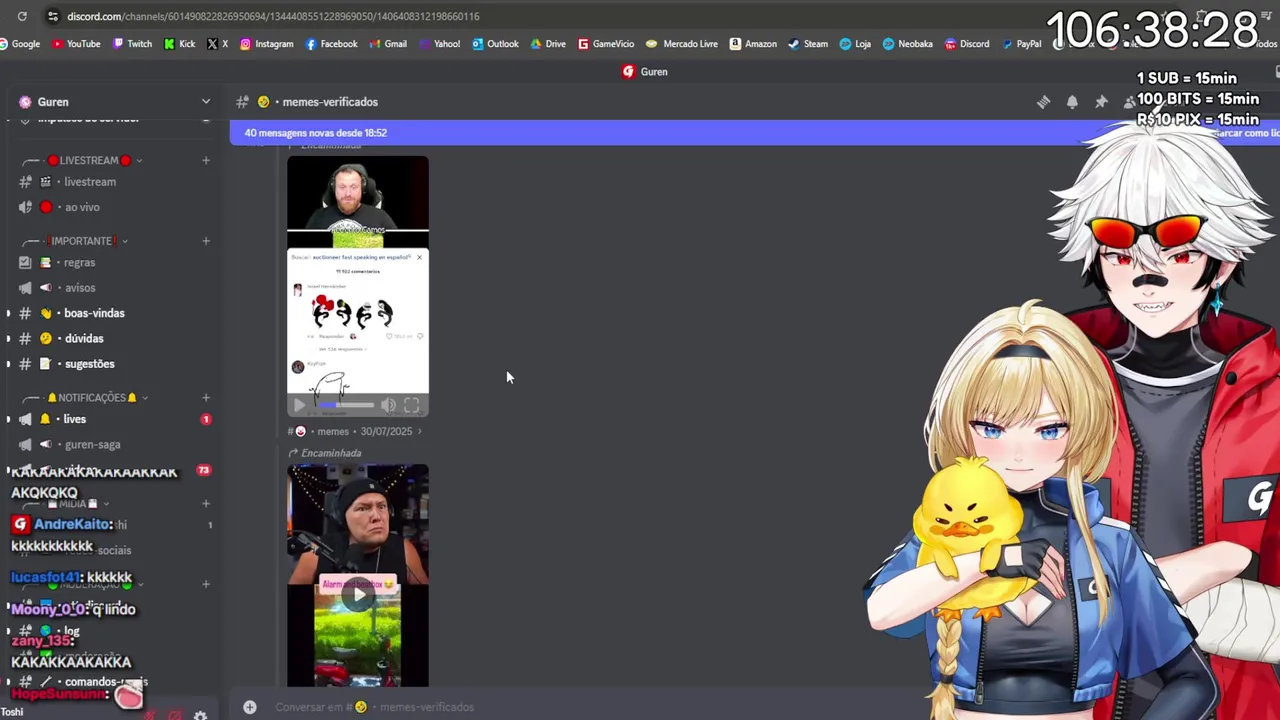Open GameVicio bookmark
This screenshot has width=1280, height=720.
[x=606, y=44]
